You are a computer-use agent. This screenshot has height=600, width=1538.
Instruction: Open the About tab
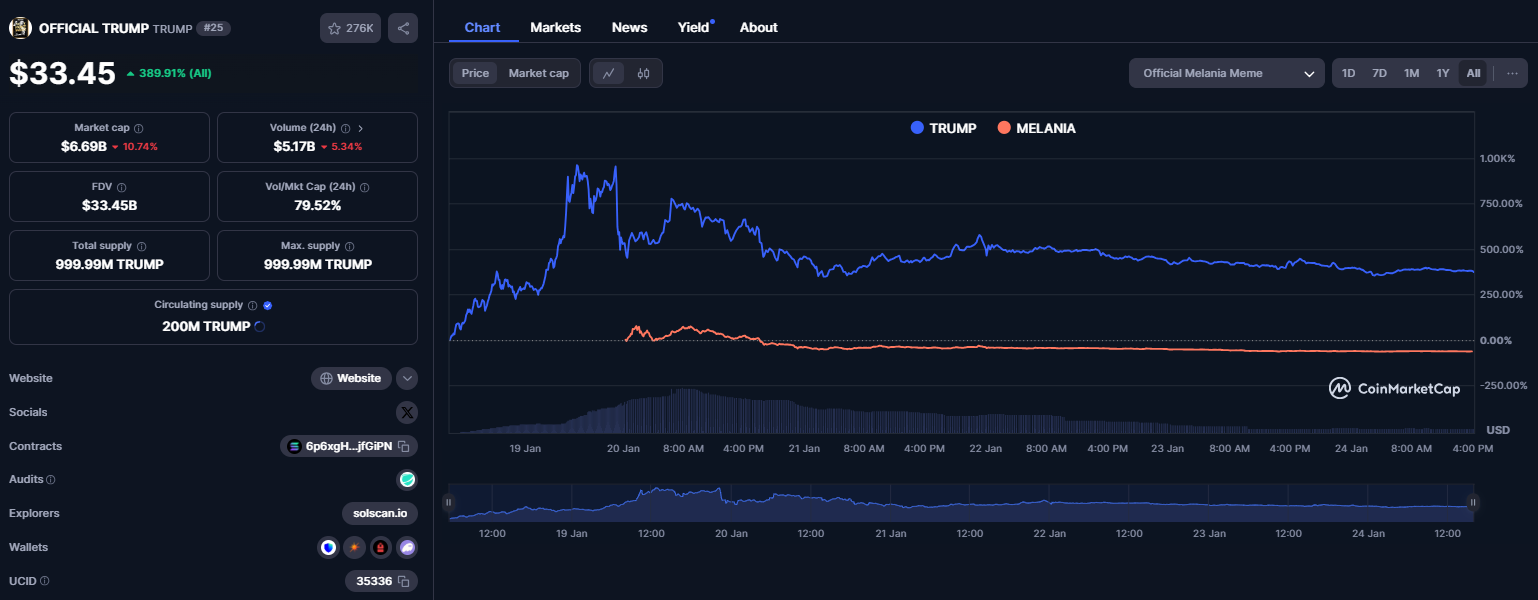click(758, 27)
